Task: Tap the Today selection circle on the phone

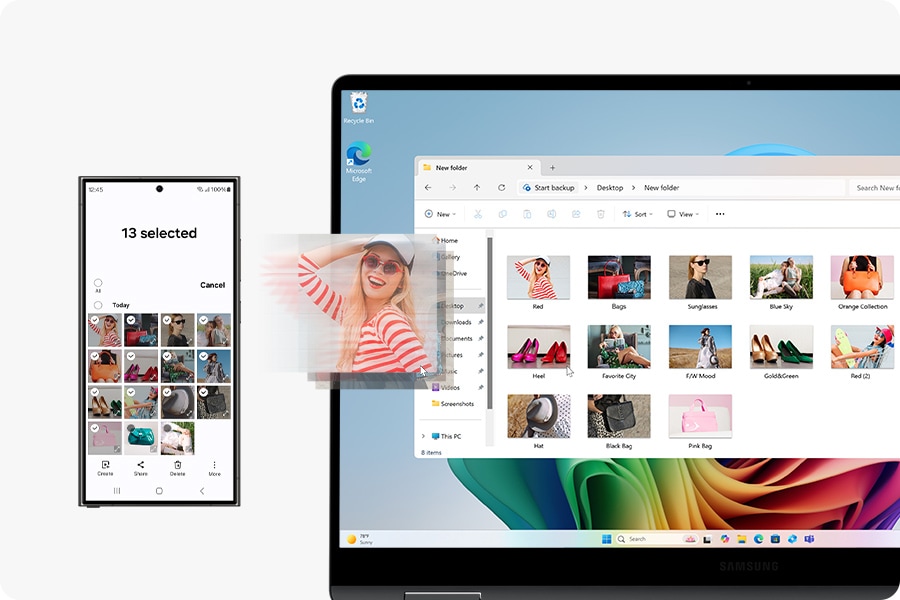Action: tap(98, 303)
